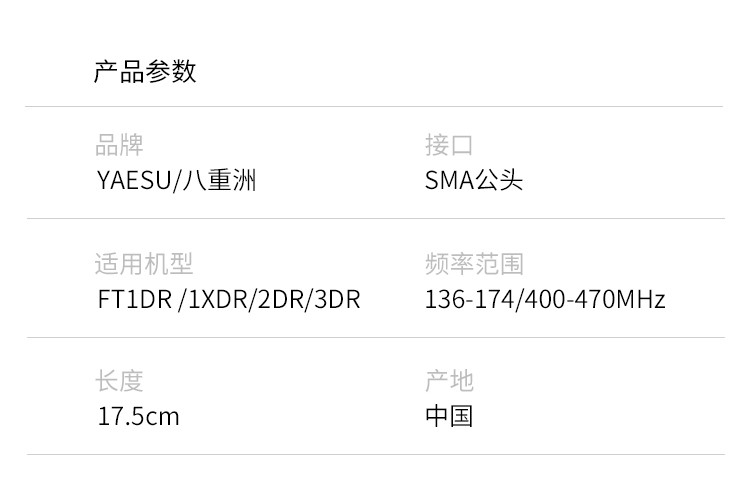Click the 长度 label
Viewport: 750px width, 503px height.
[x=119, y=381]
